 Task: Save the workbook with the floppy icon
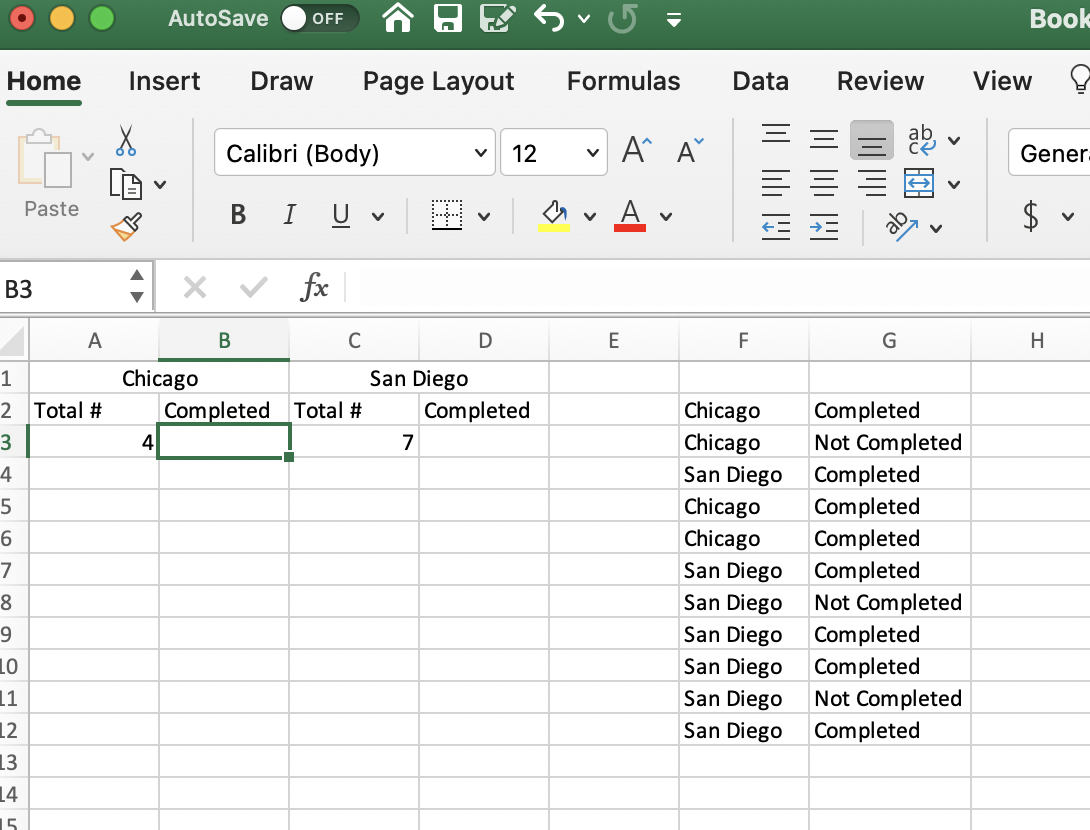coord(448,18)
